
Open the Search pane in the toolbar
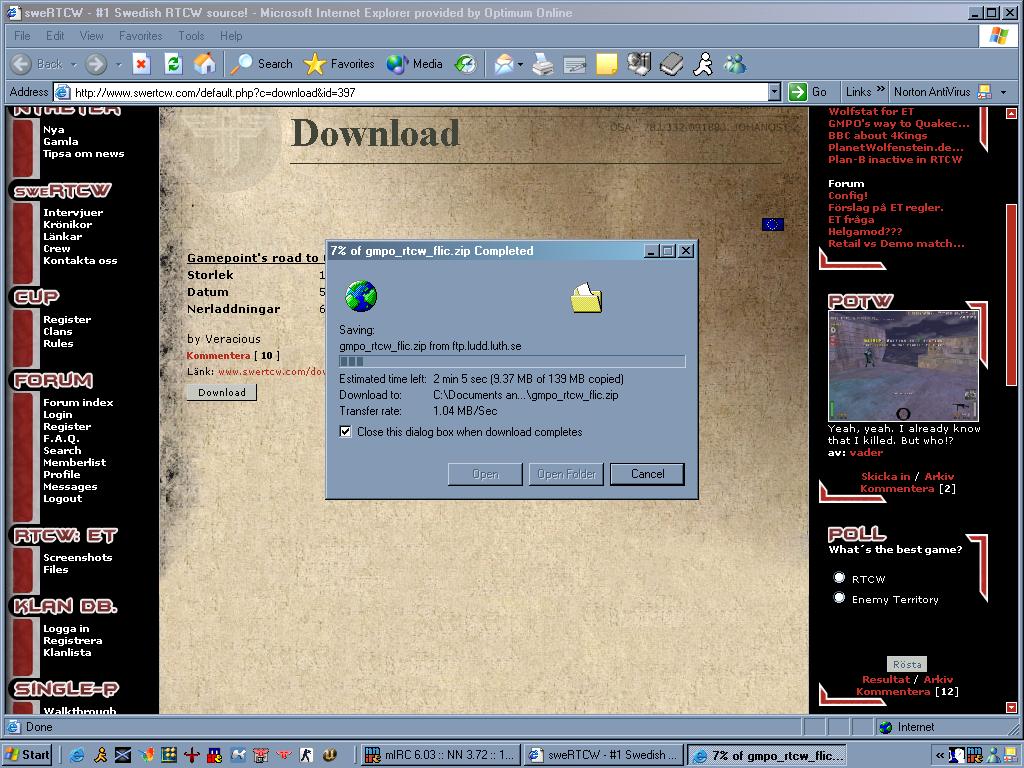point(261,64)
